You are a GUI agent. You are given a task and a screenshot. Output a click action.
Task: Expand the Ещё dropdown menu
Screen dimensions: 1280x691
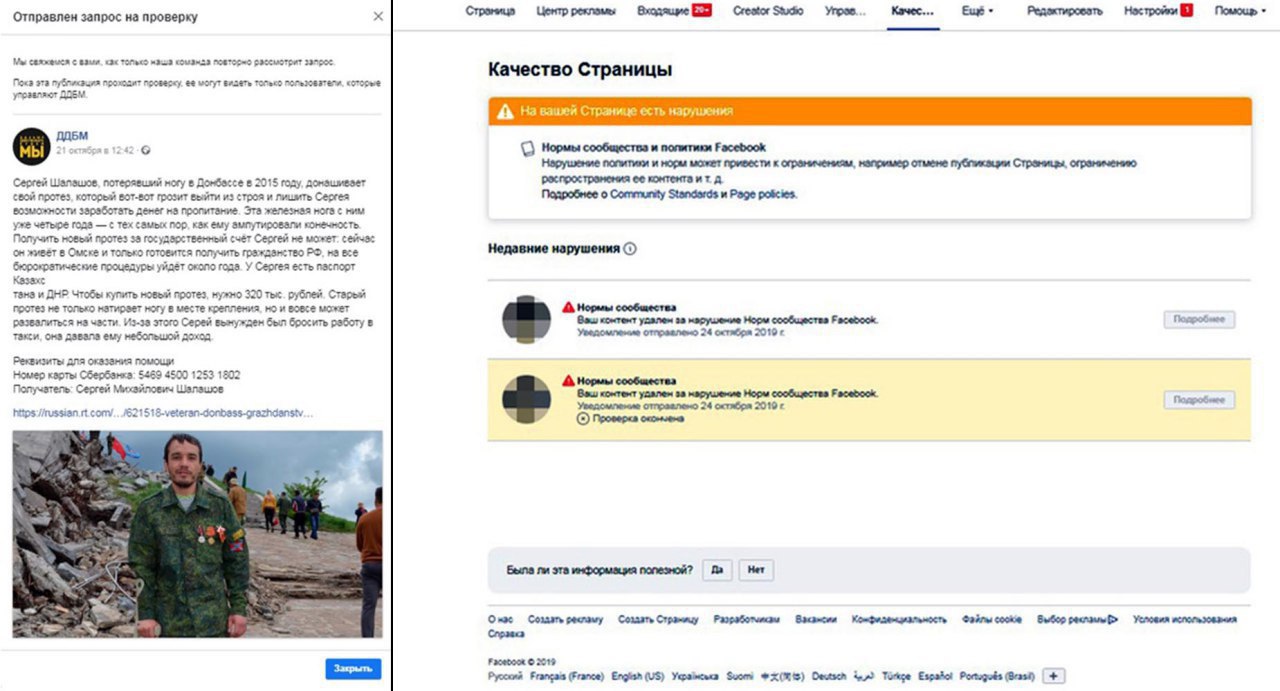tap(977, 11)
